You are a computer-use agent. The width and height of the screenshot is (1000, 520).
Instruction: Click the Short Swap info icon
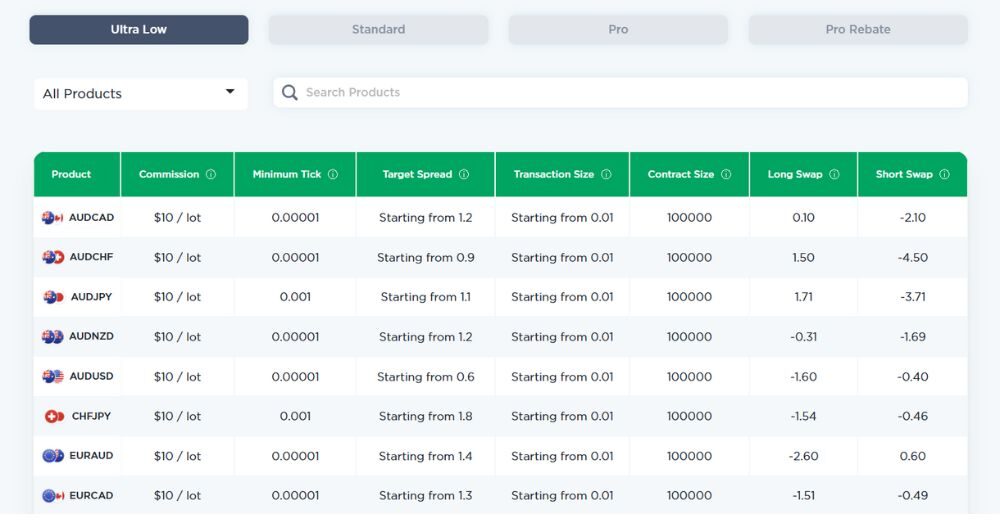[944, 174]
